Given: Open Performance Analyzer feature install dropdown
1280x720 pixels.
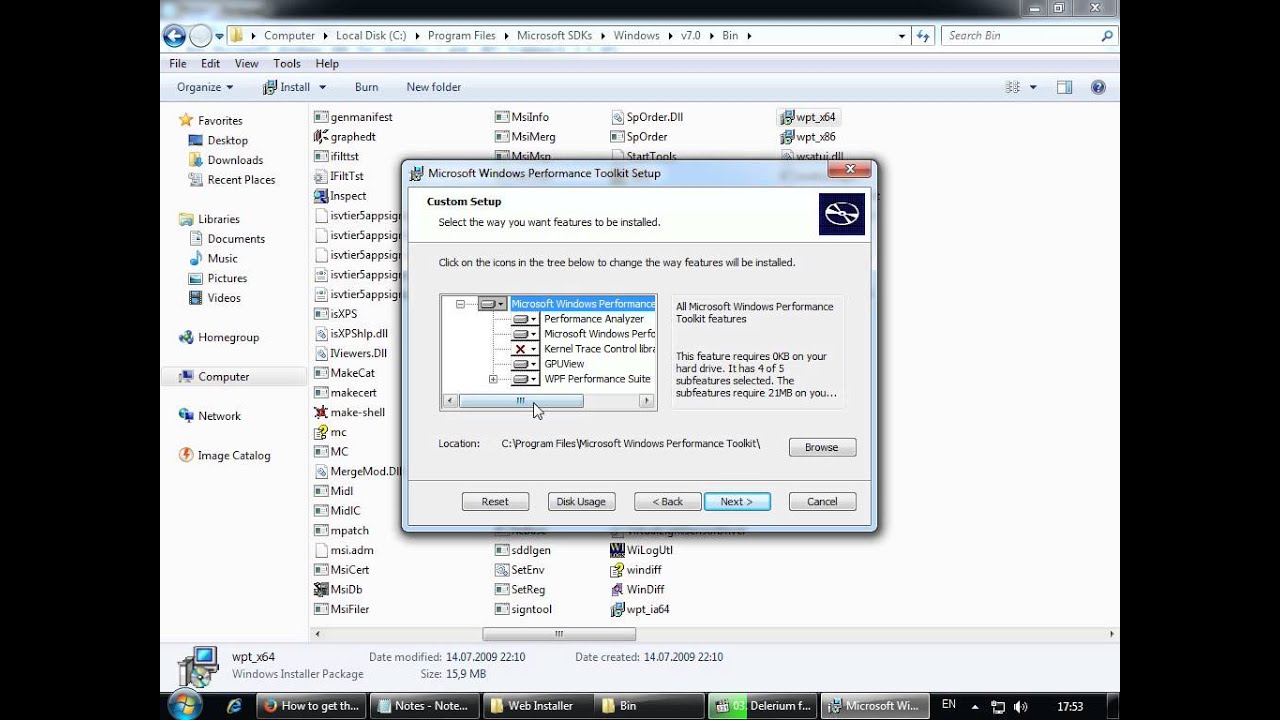Looking at the screenshot, I should 525,319.
